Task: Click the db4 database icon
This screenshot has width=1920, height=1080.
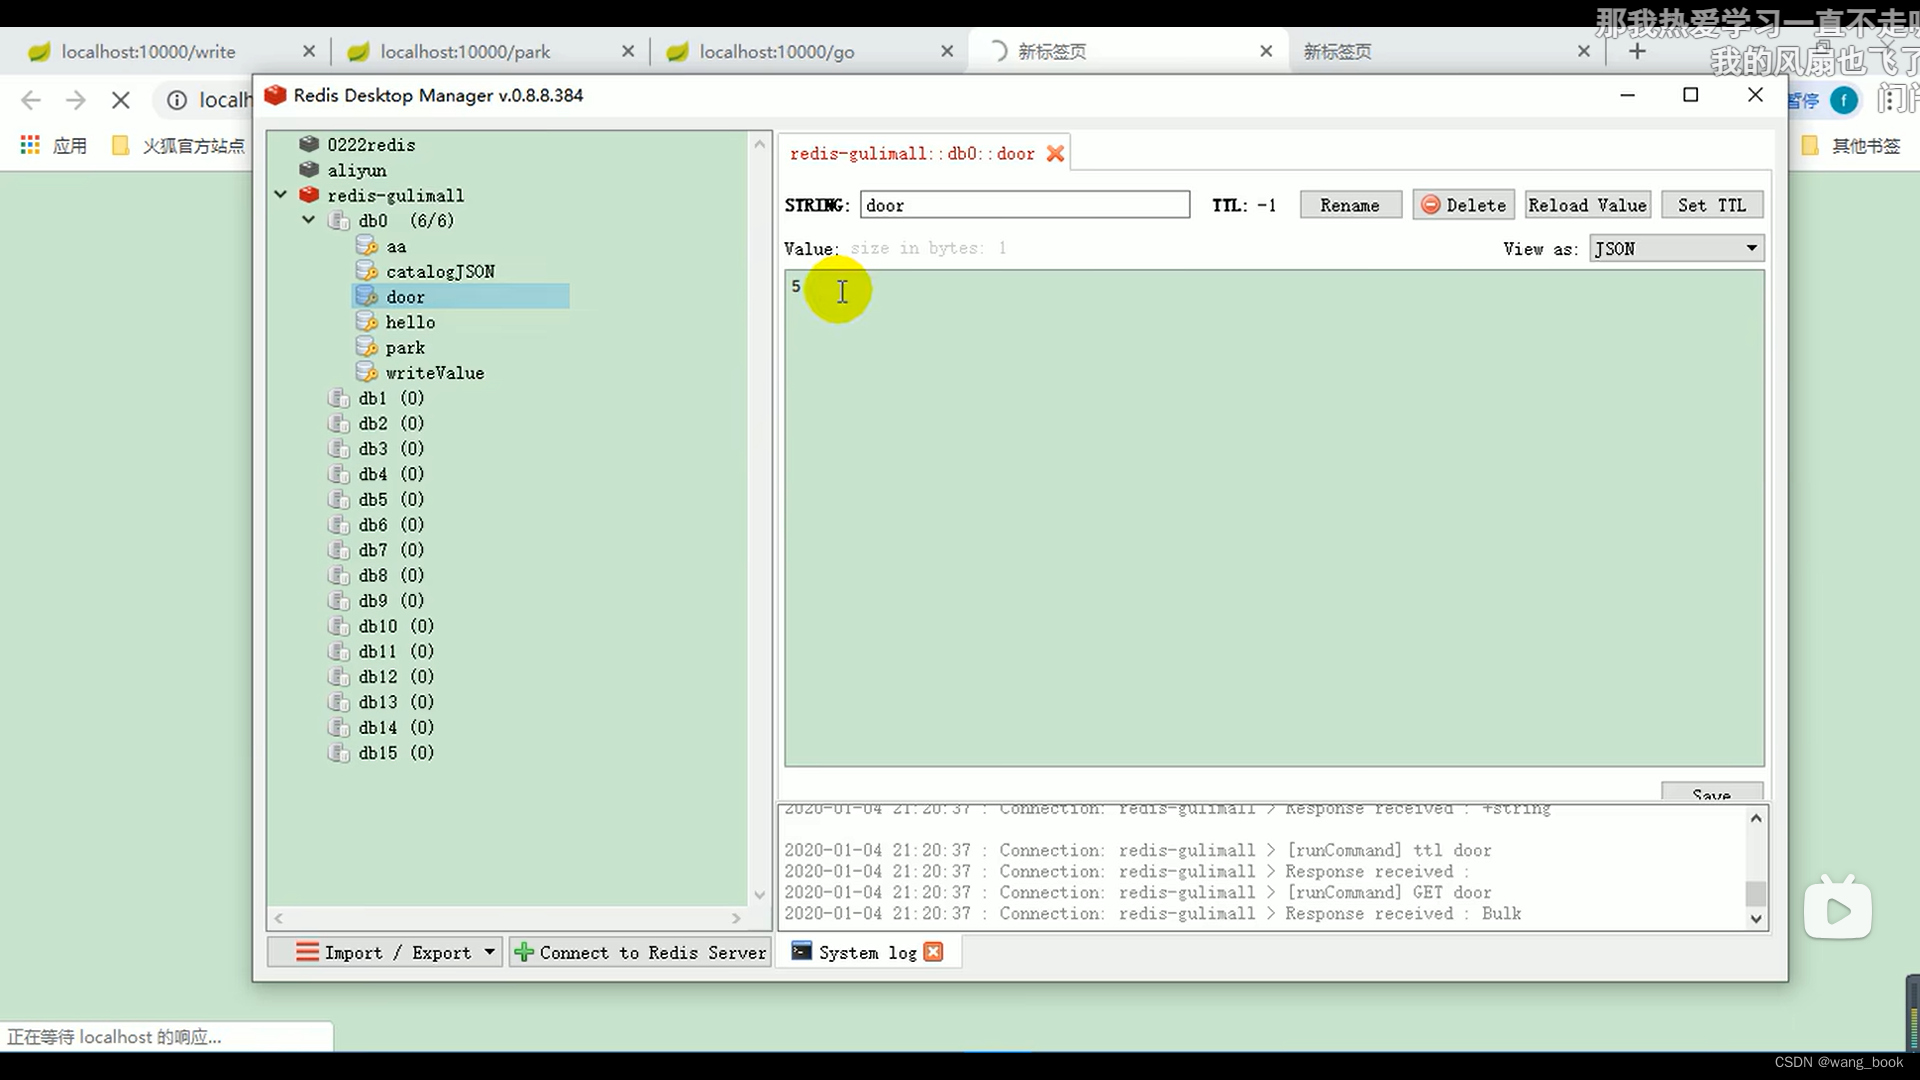Action: pyautogui.click(x=339, y=474)
